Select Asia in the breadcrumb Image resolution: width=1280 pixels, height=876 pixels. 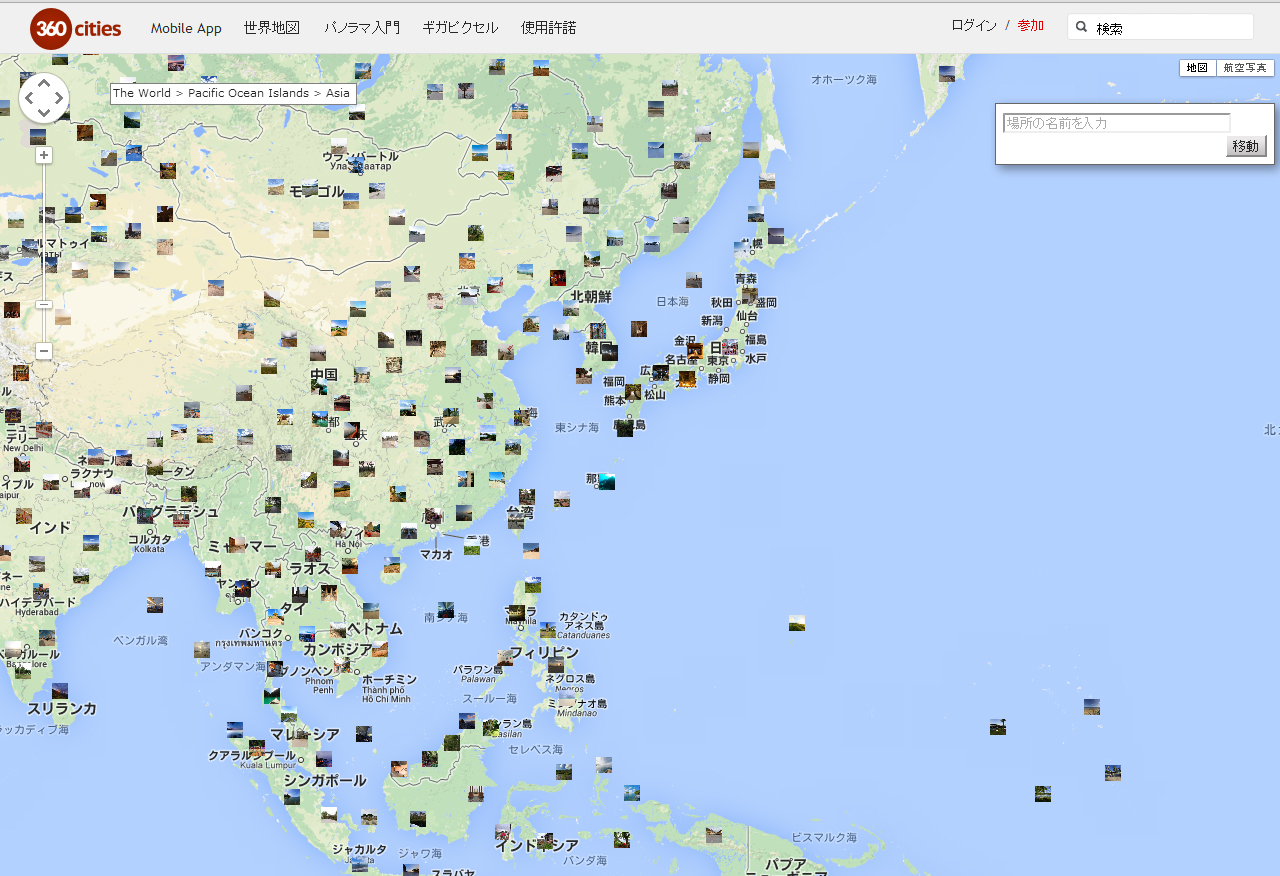click(338, 93)
